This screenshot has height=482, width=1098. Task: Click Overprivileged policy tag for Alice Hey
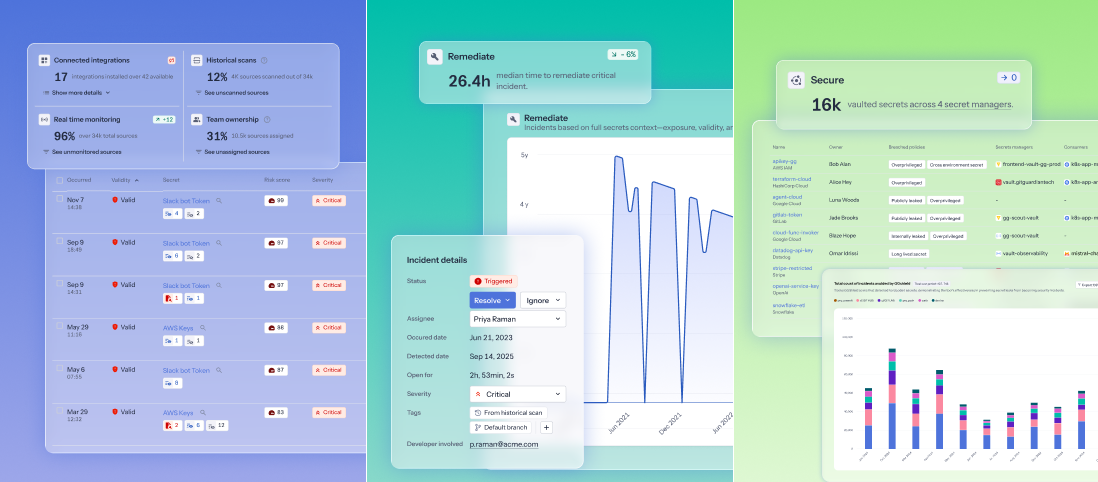tap(907, 182)
